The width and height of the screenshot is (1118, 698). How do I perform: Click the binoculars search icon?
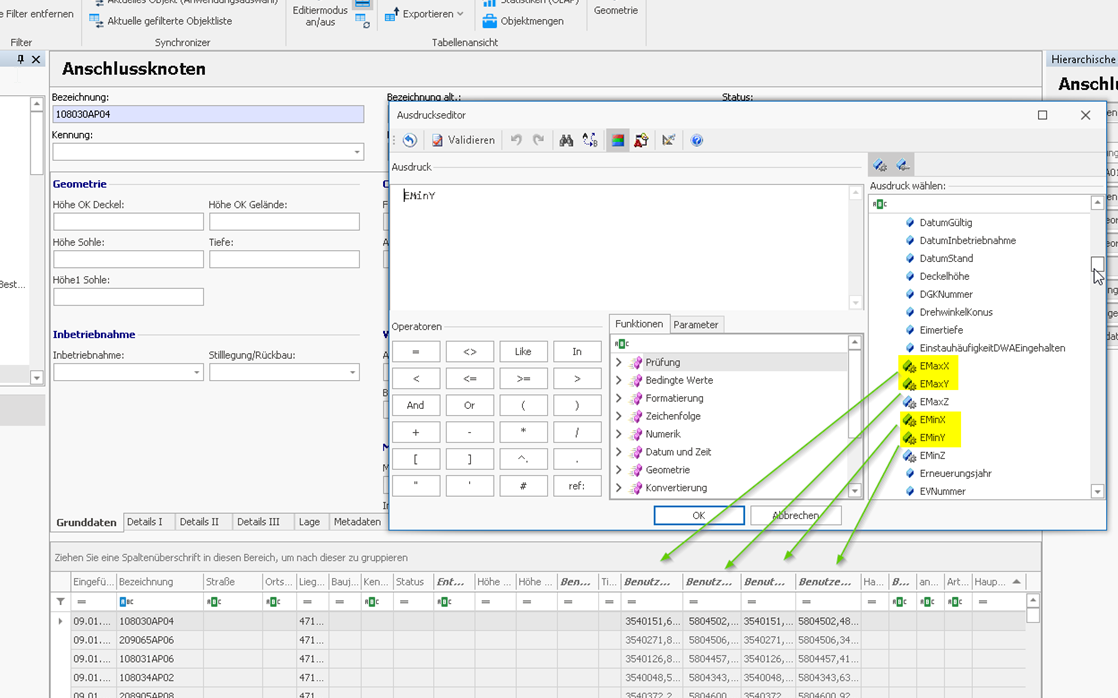coord(566,141)
